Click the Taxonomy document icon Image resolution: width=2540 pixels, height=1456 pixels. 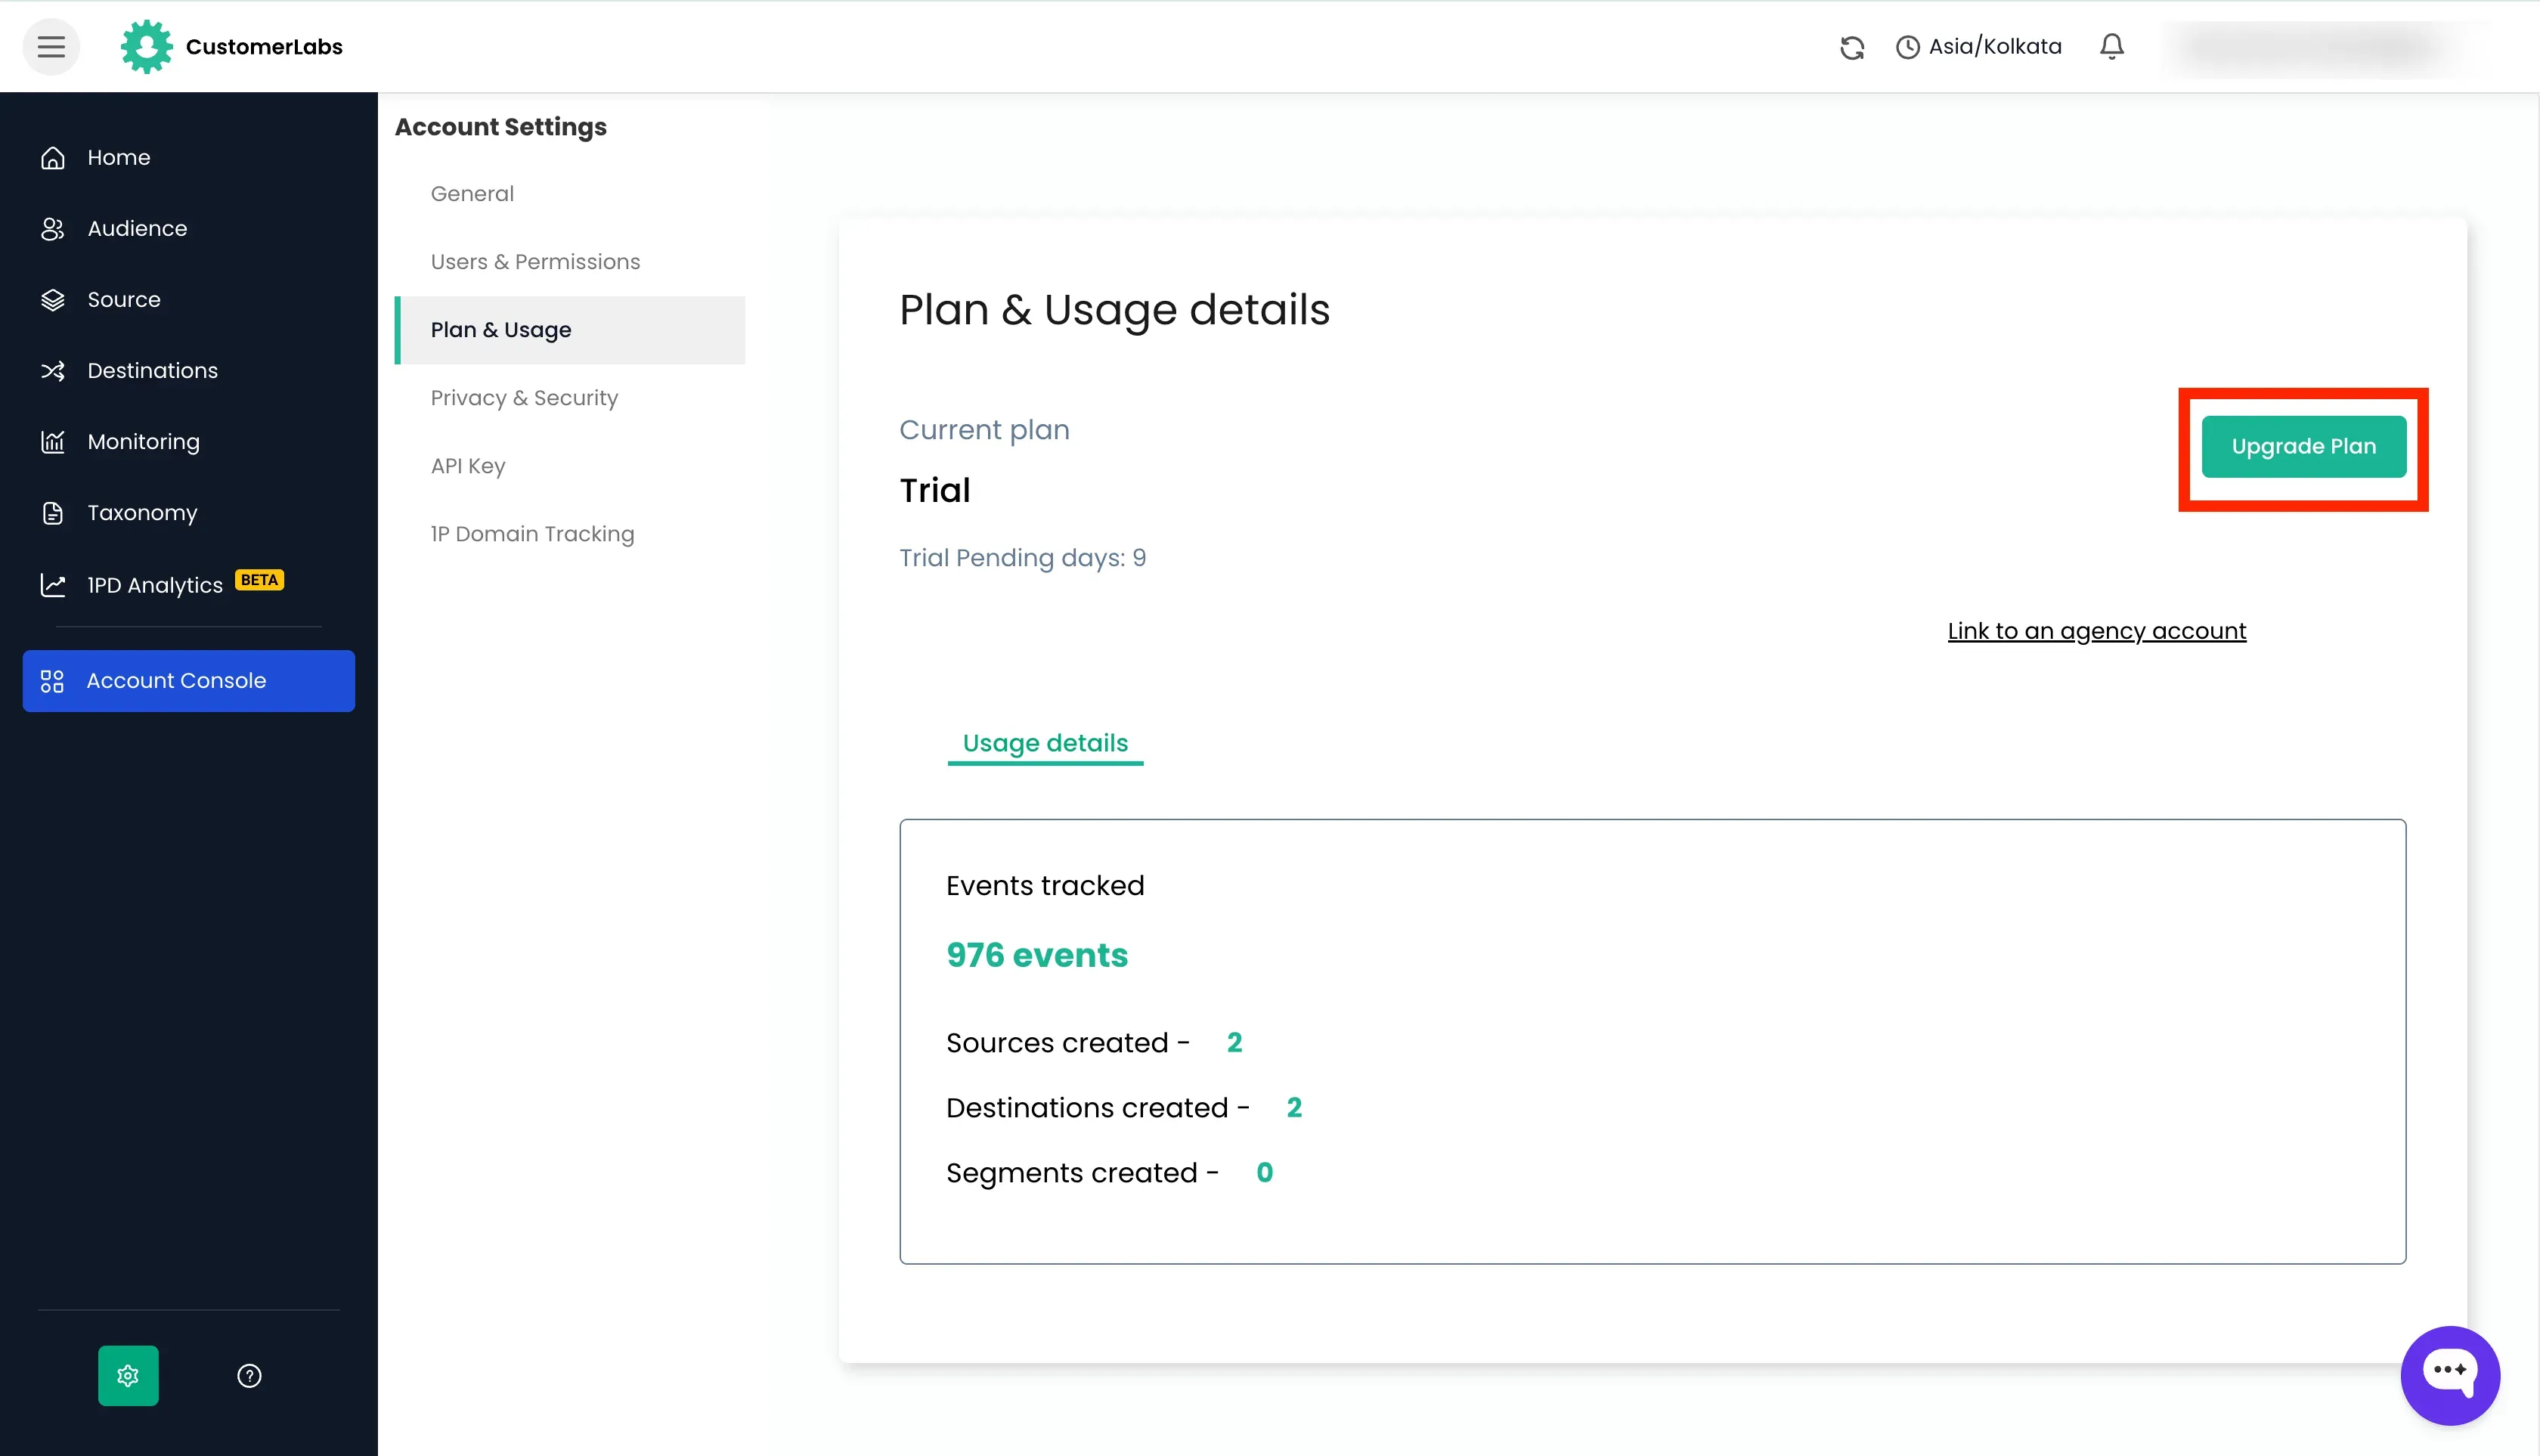(x=53, y=513)
